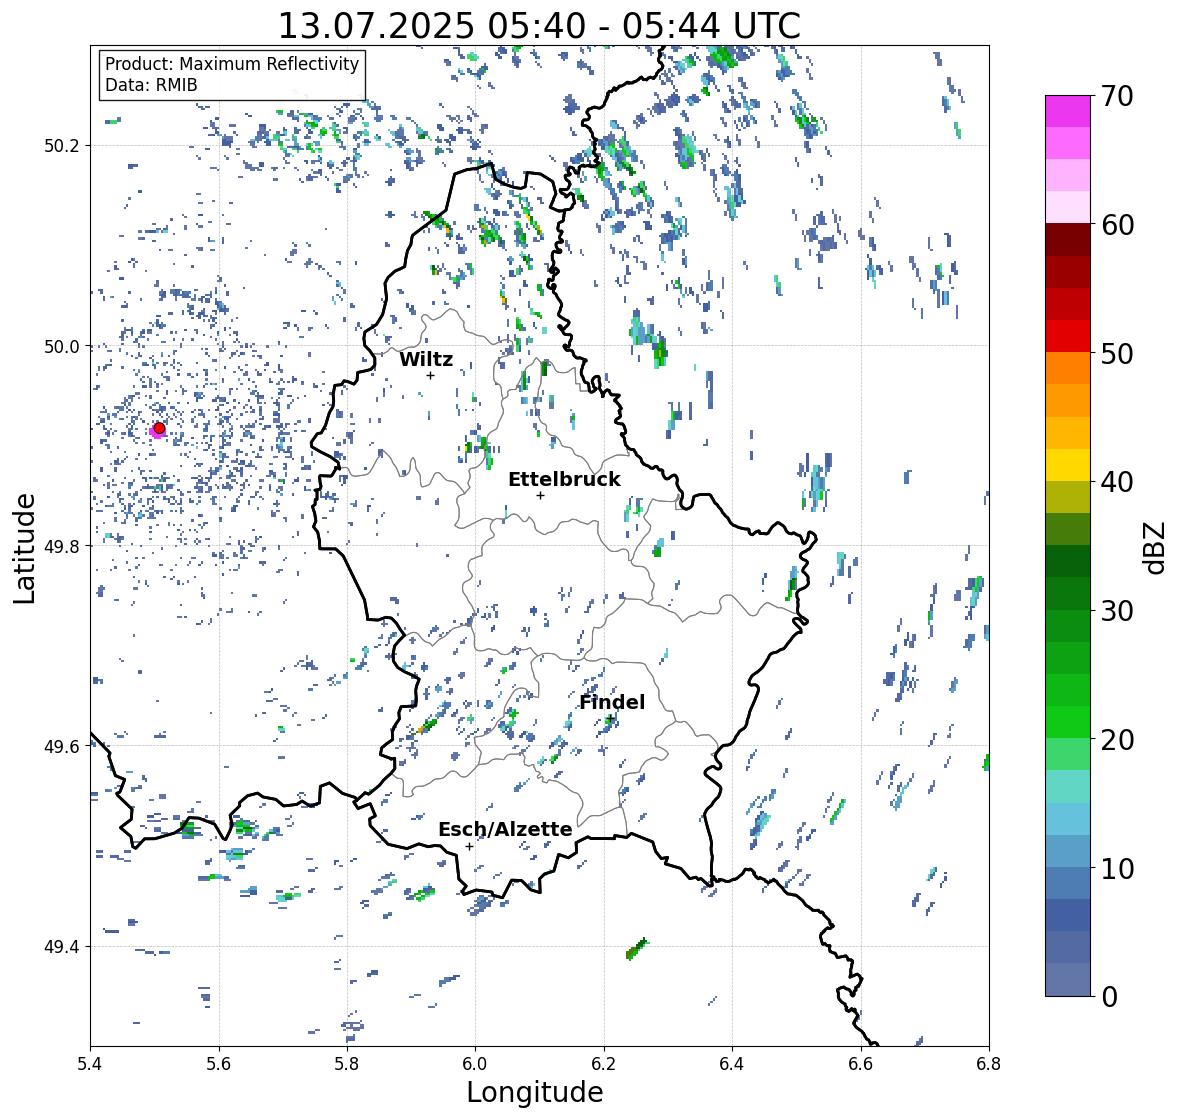Image resolution: width=1179 pixels, height=1117 pixels.
Task: Click the Latitude axis label
Action: 24,548
